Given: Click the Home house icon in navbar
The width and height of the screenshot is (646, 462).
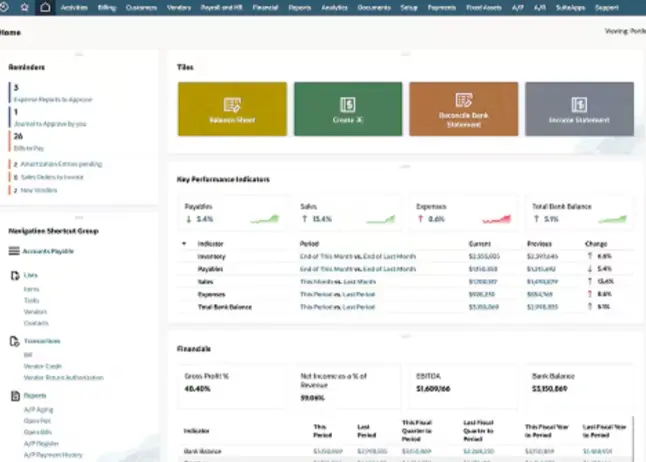Looking at the screenshot, I should pyautogui.click(x=45, y=7).
